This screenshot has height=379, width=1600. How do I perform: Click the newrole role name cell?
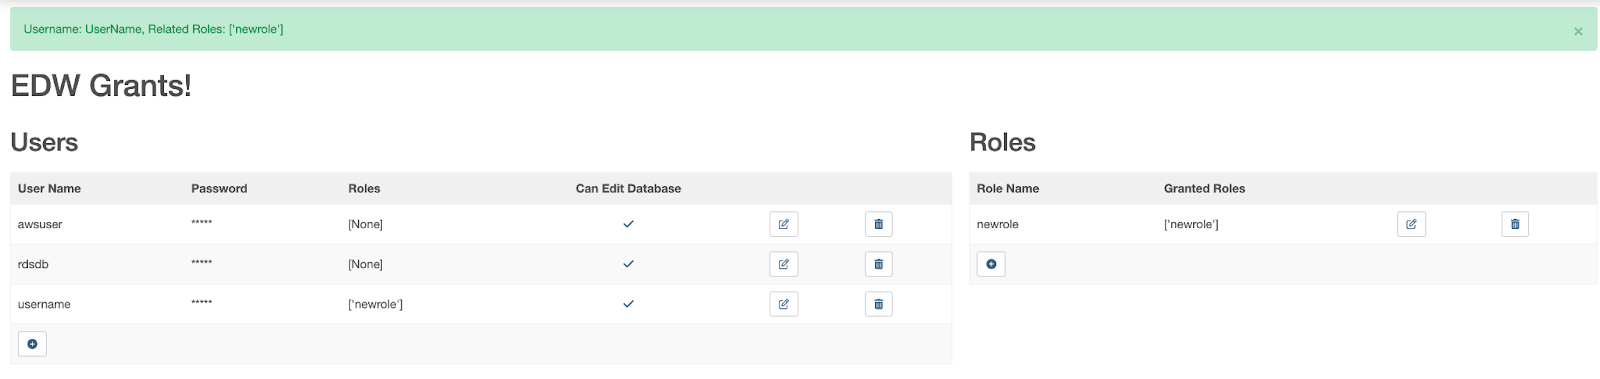coord(998,224)
